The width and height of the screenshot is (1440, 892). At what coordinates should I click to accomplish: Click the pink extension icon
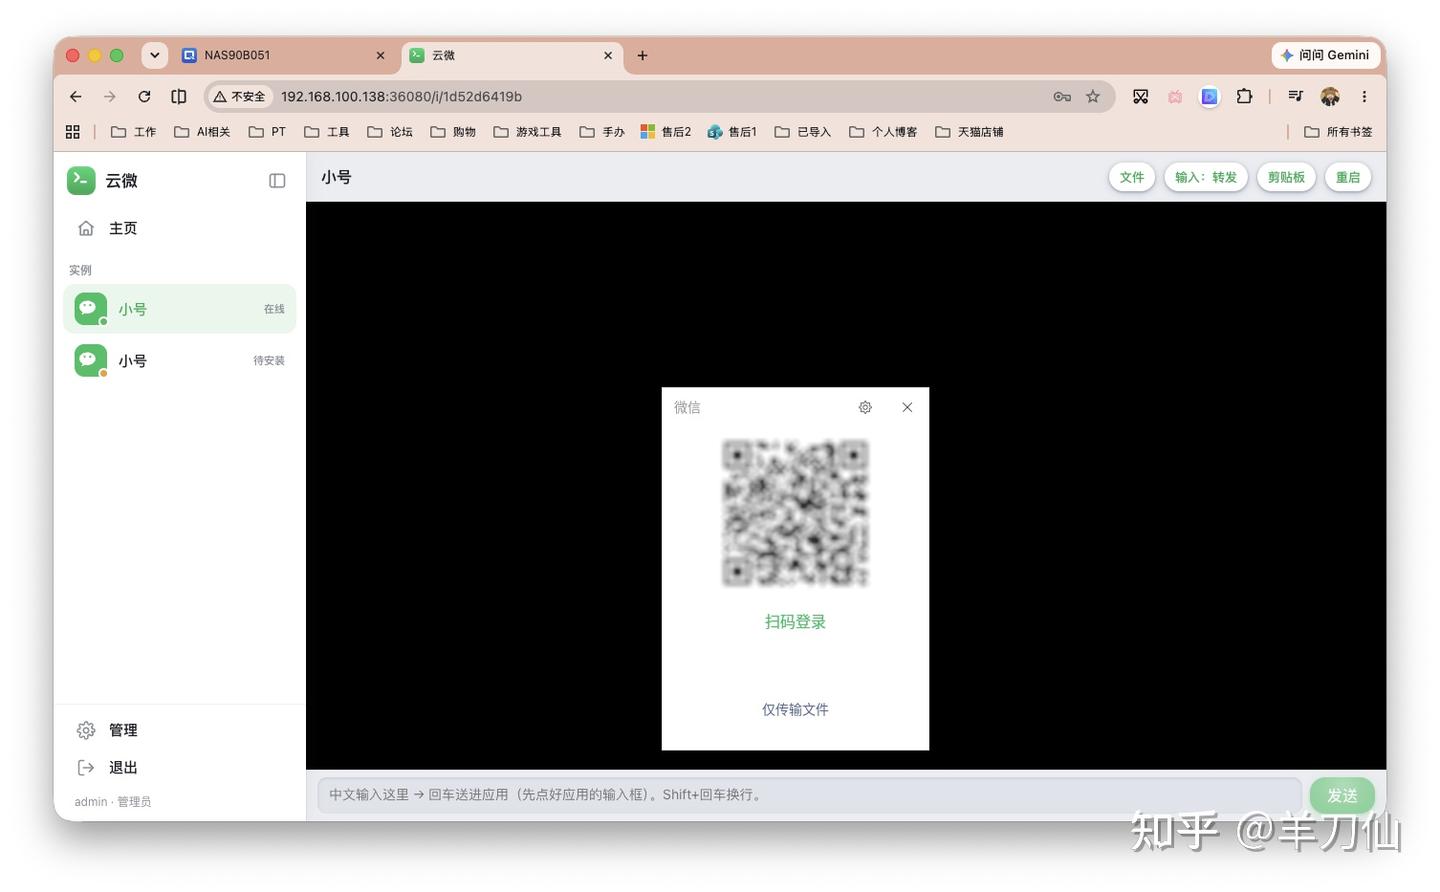tap(1175, 97)
